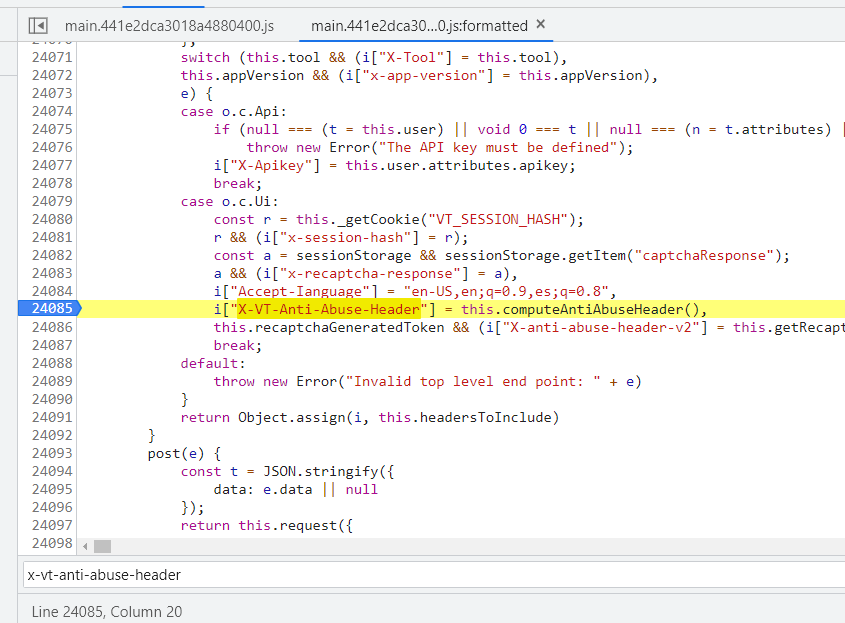Set breakpoint on line number 24093

(x=52, y=453)
